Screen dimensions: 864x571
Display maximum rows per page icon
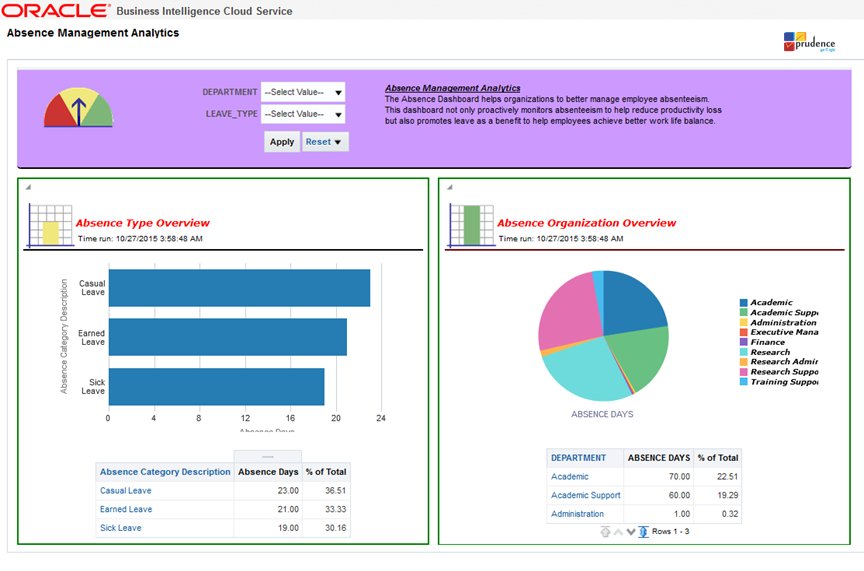(x=643, y=532)
